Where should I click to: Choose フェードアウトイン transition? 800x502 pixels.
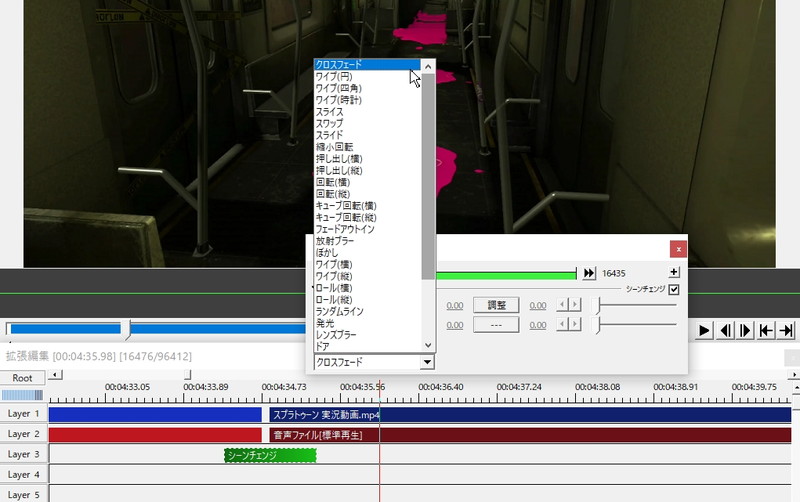(x=367, y=229)
